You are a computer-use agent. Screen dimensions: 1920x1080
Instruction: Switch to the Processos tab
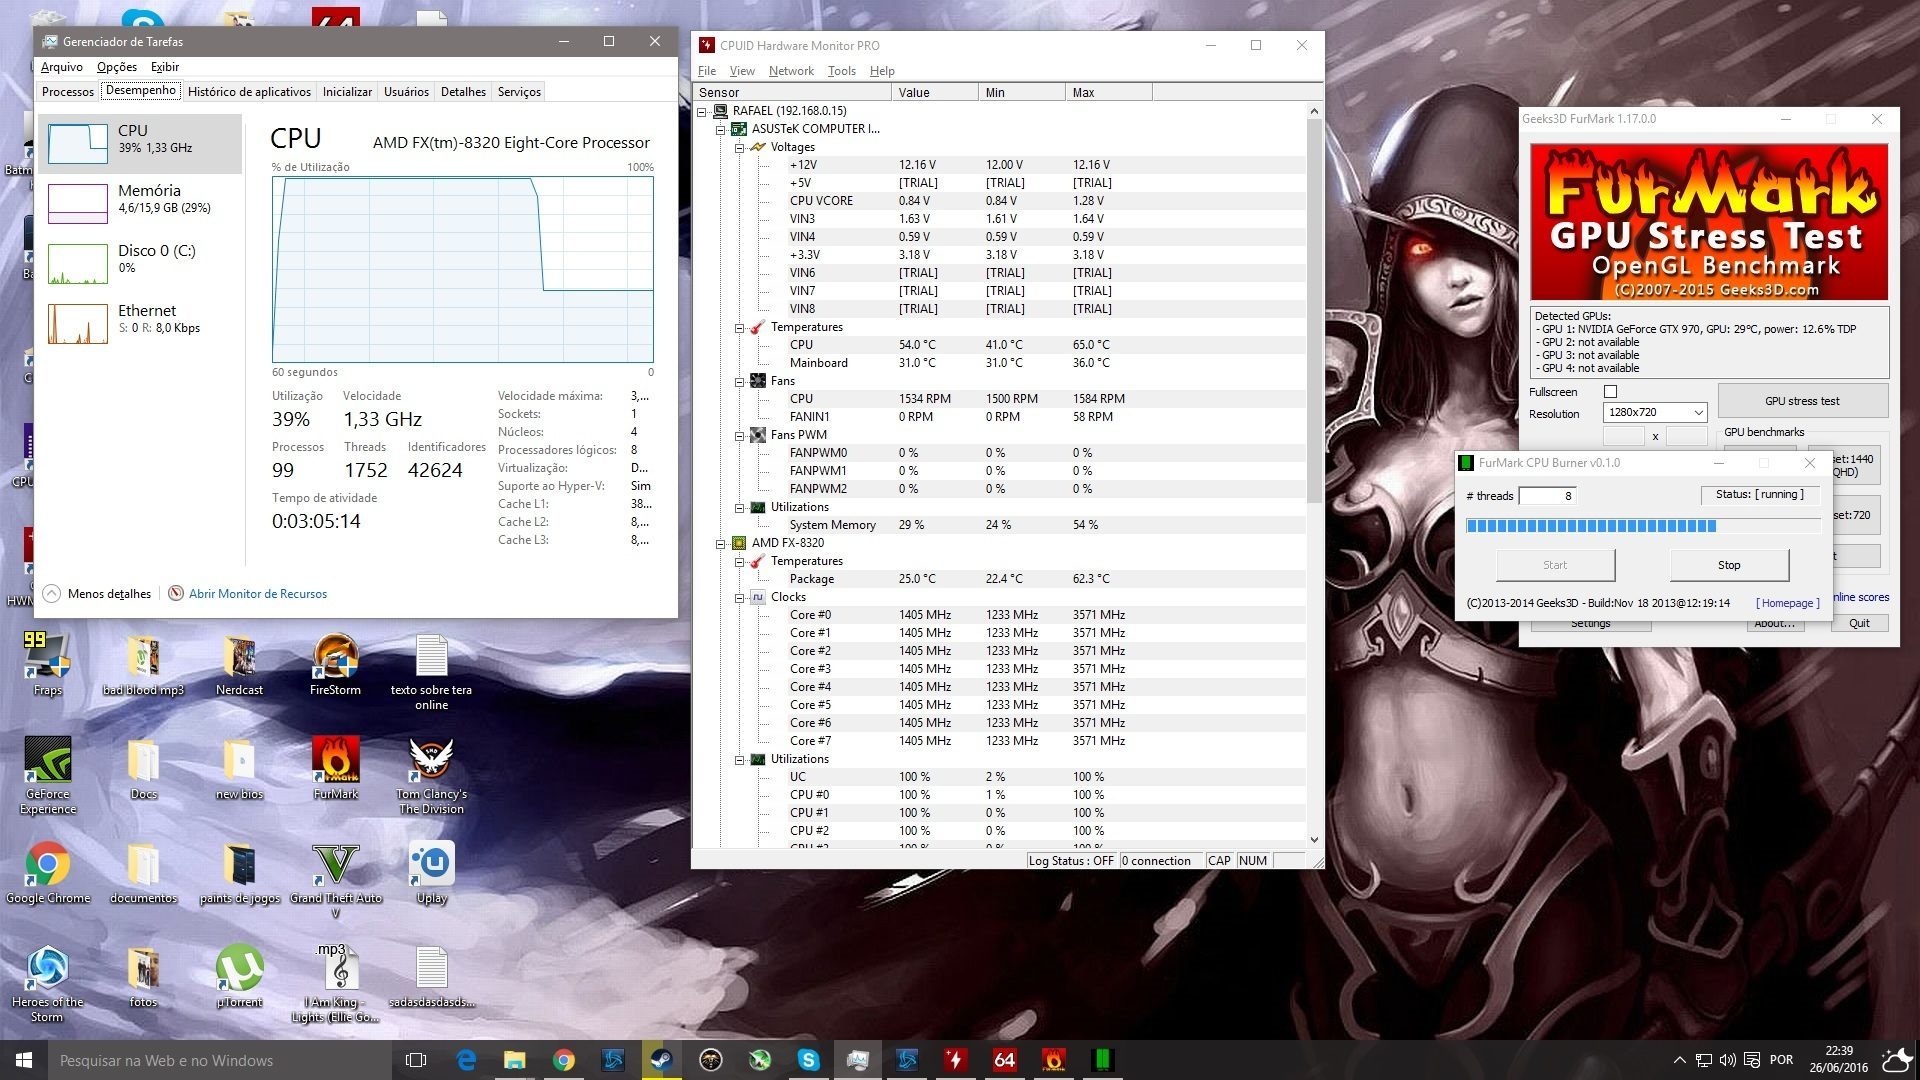tap(68, 92)
